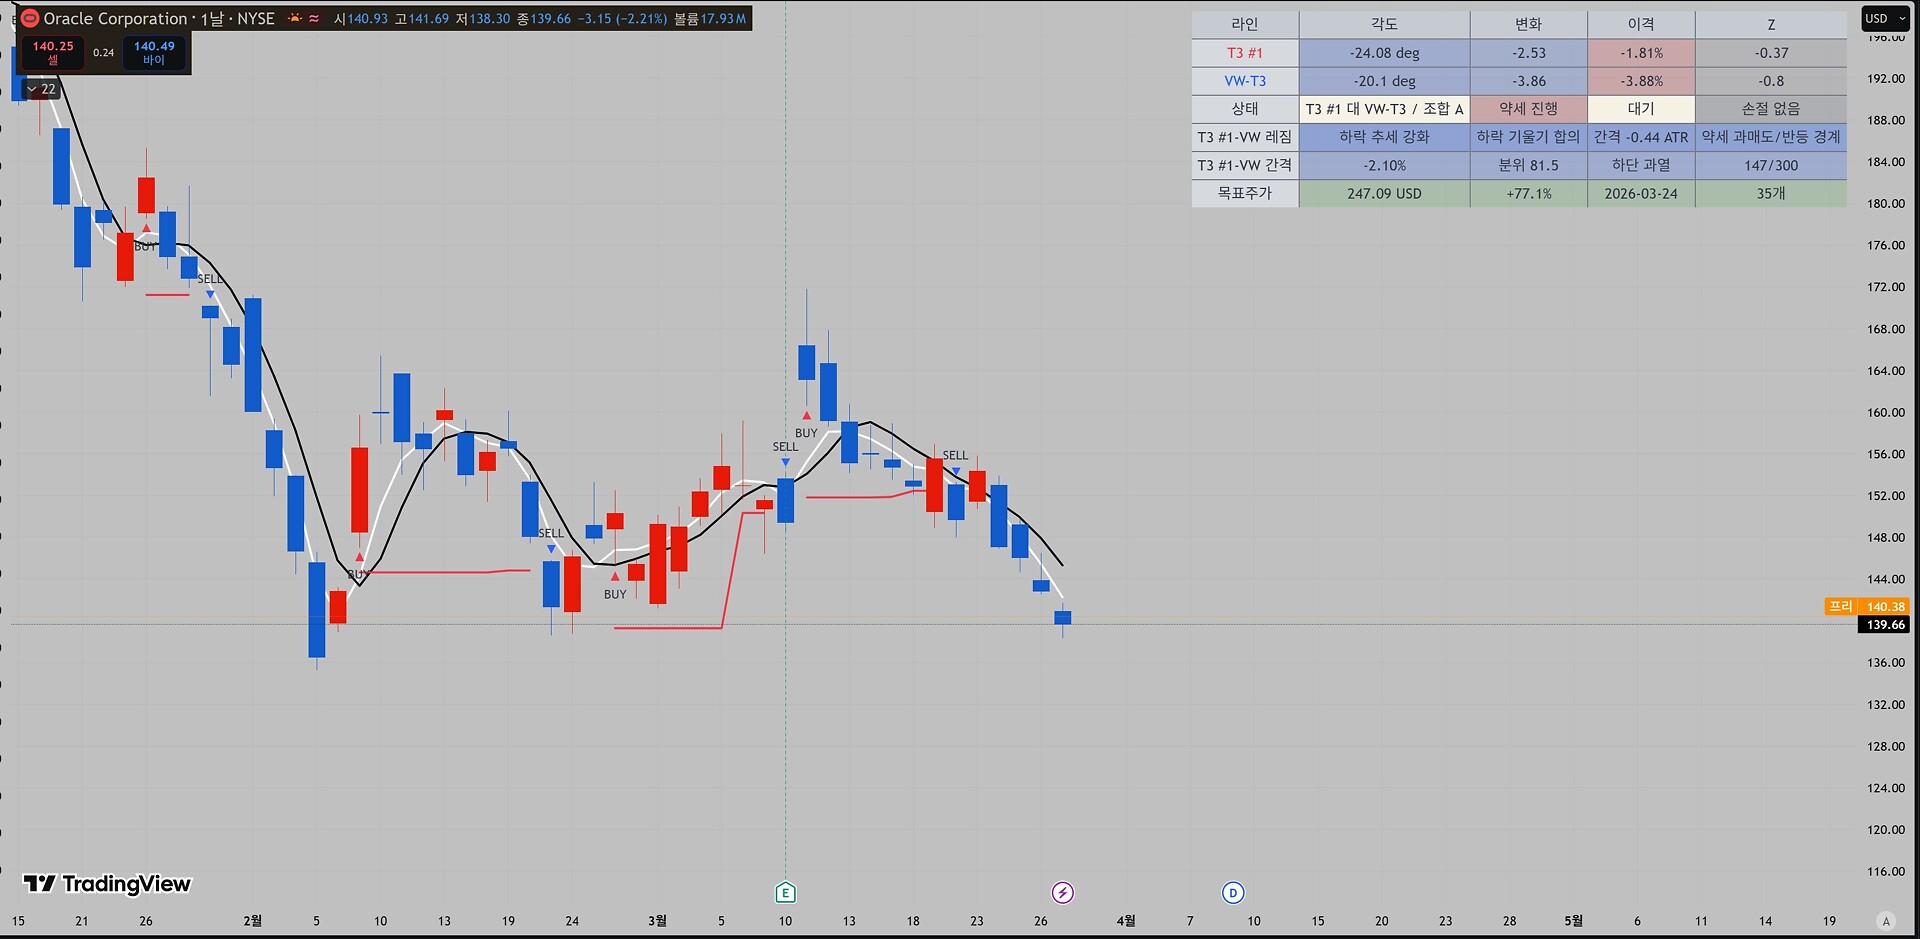Click the VW-T3 row label in table
Screen dimensions: 1920x939
1244,81
